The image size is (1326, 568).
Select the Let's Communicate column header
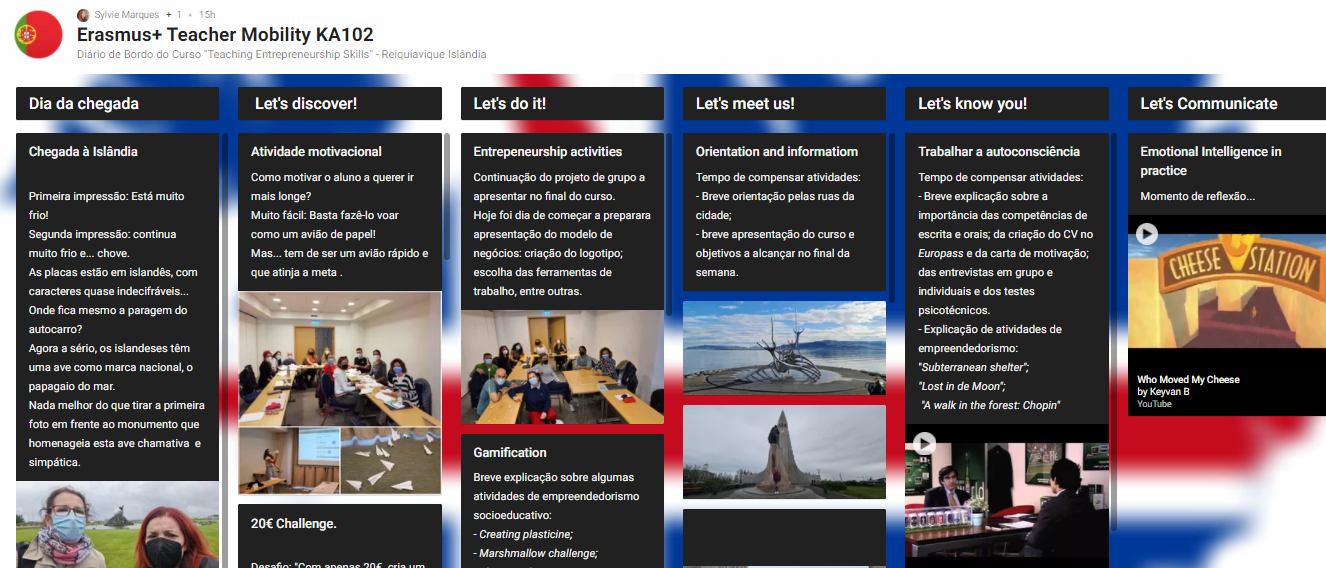click(1227, 103)
